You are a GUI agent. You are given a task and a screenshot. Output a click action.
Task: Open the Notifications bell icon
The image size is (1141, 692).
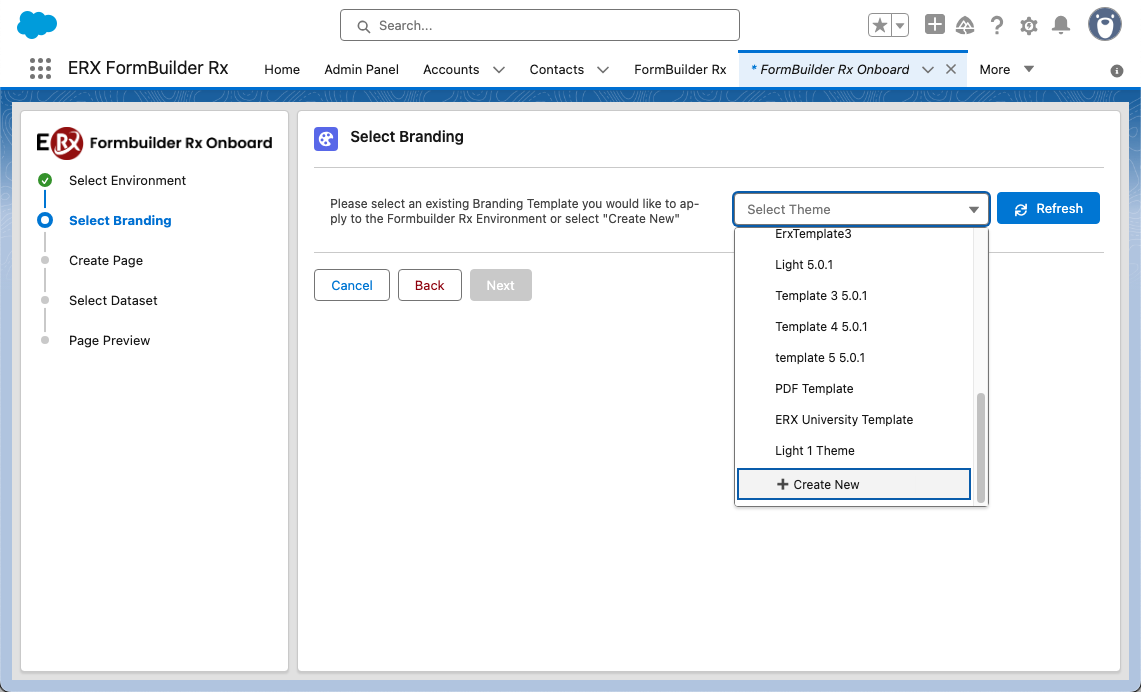pyautogui.click(x=1061, y=26)
